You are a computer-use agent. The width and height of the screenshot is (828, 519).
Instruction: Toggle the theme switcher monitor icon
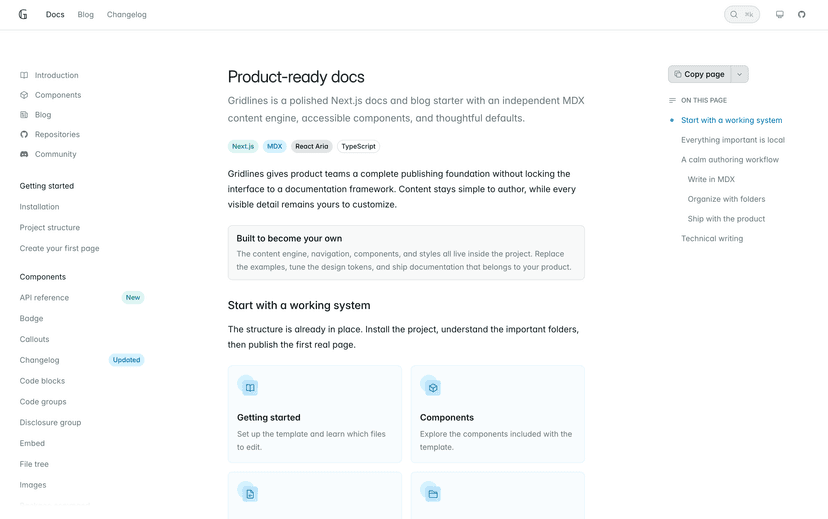point(779,14)
